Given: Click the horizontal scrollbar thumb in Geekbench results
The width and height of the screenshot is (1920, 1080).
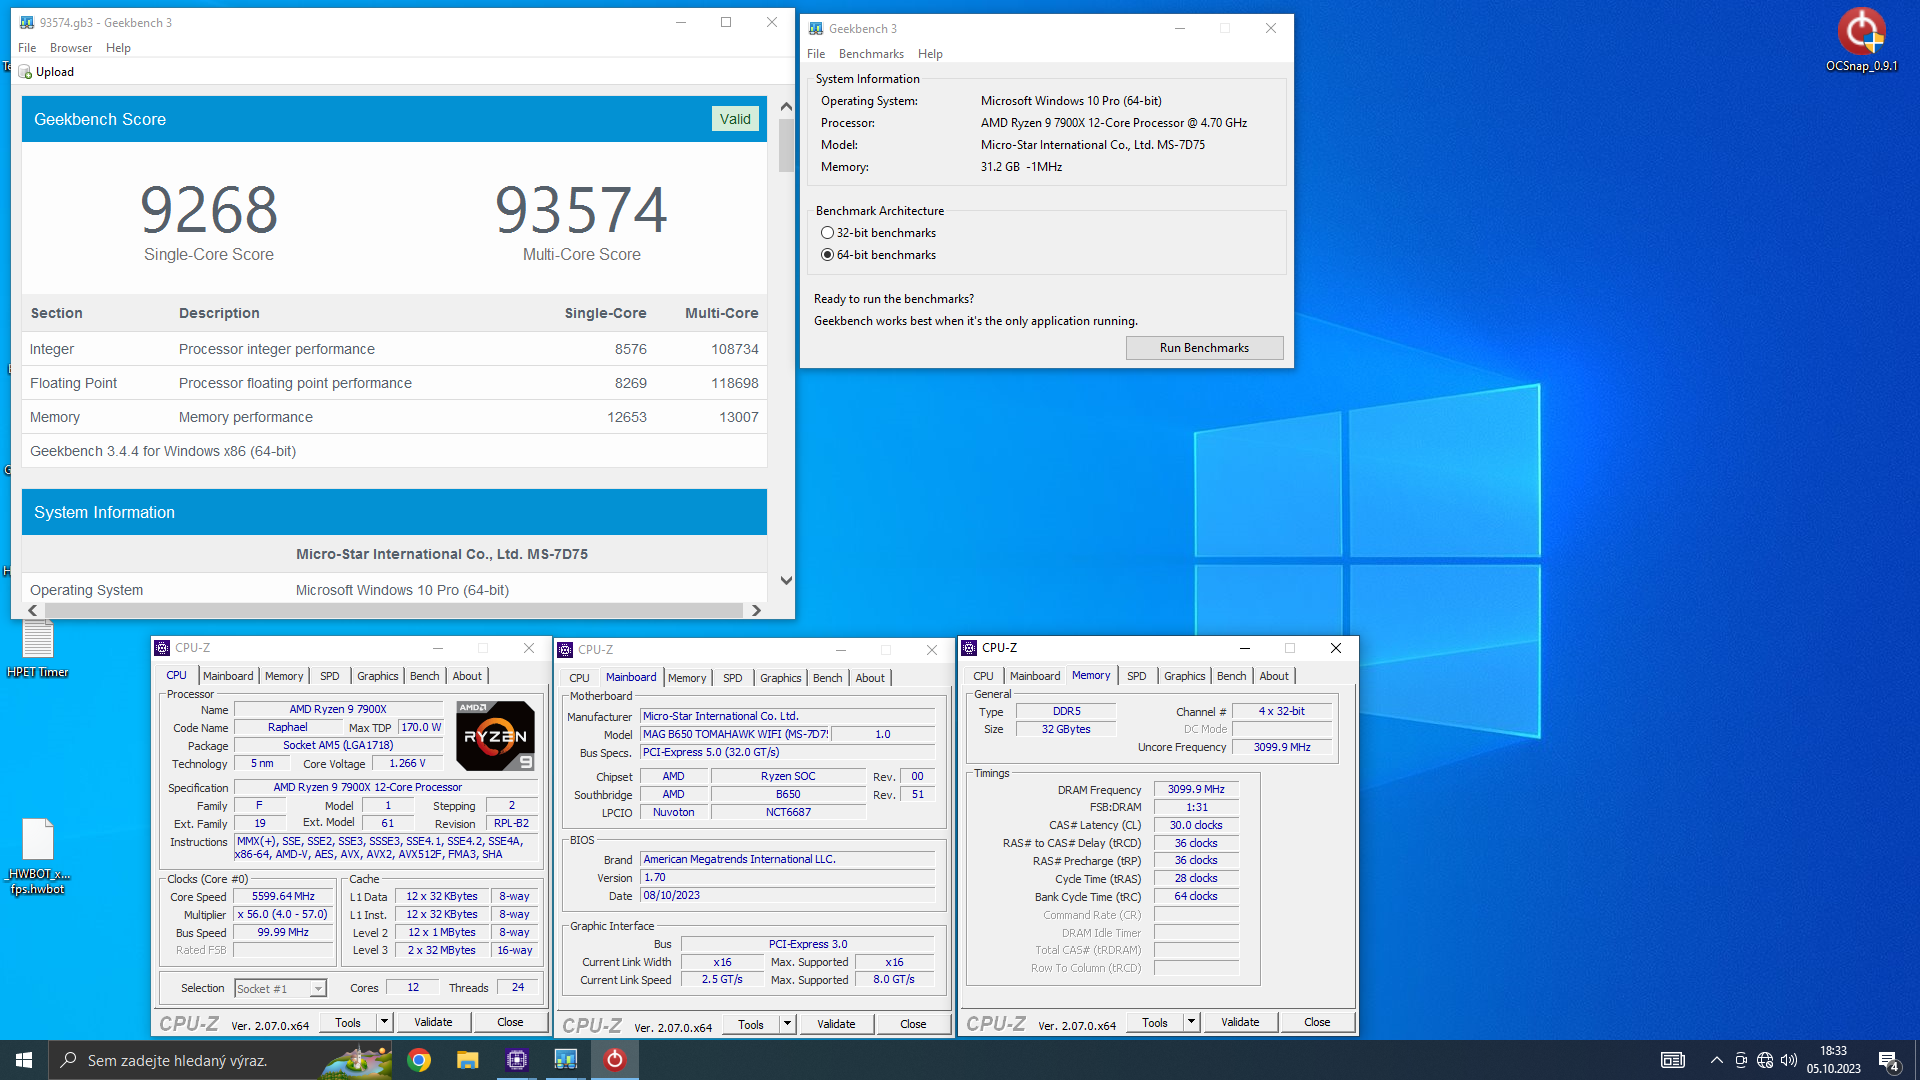Looking at the screenshot, I should tap(393, 610).
